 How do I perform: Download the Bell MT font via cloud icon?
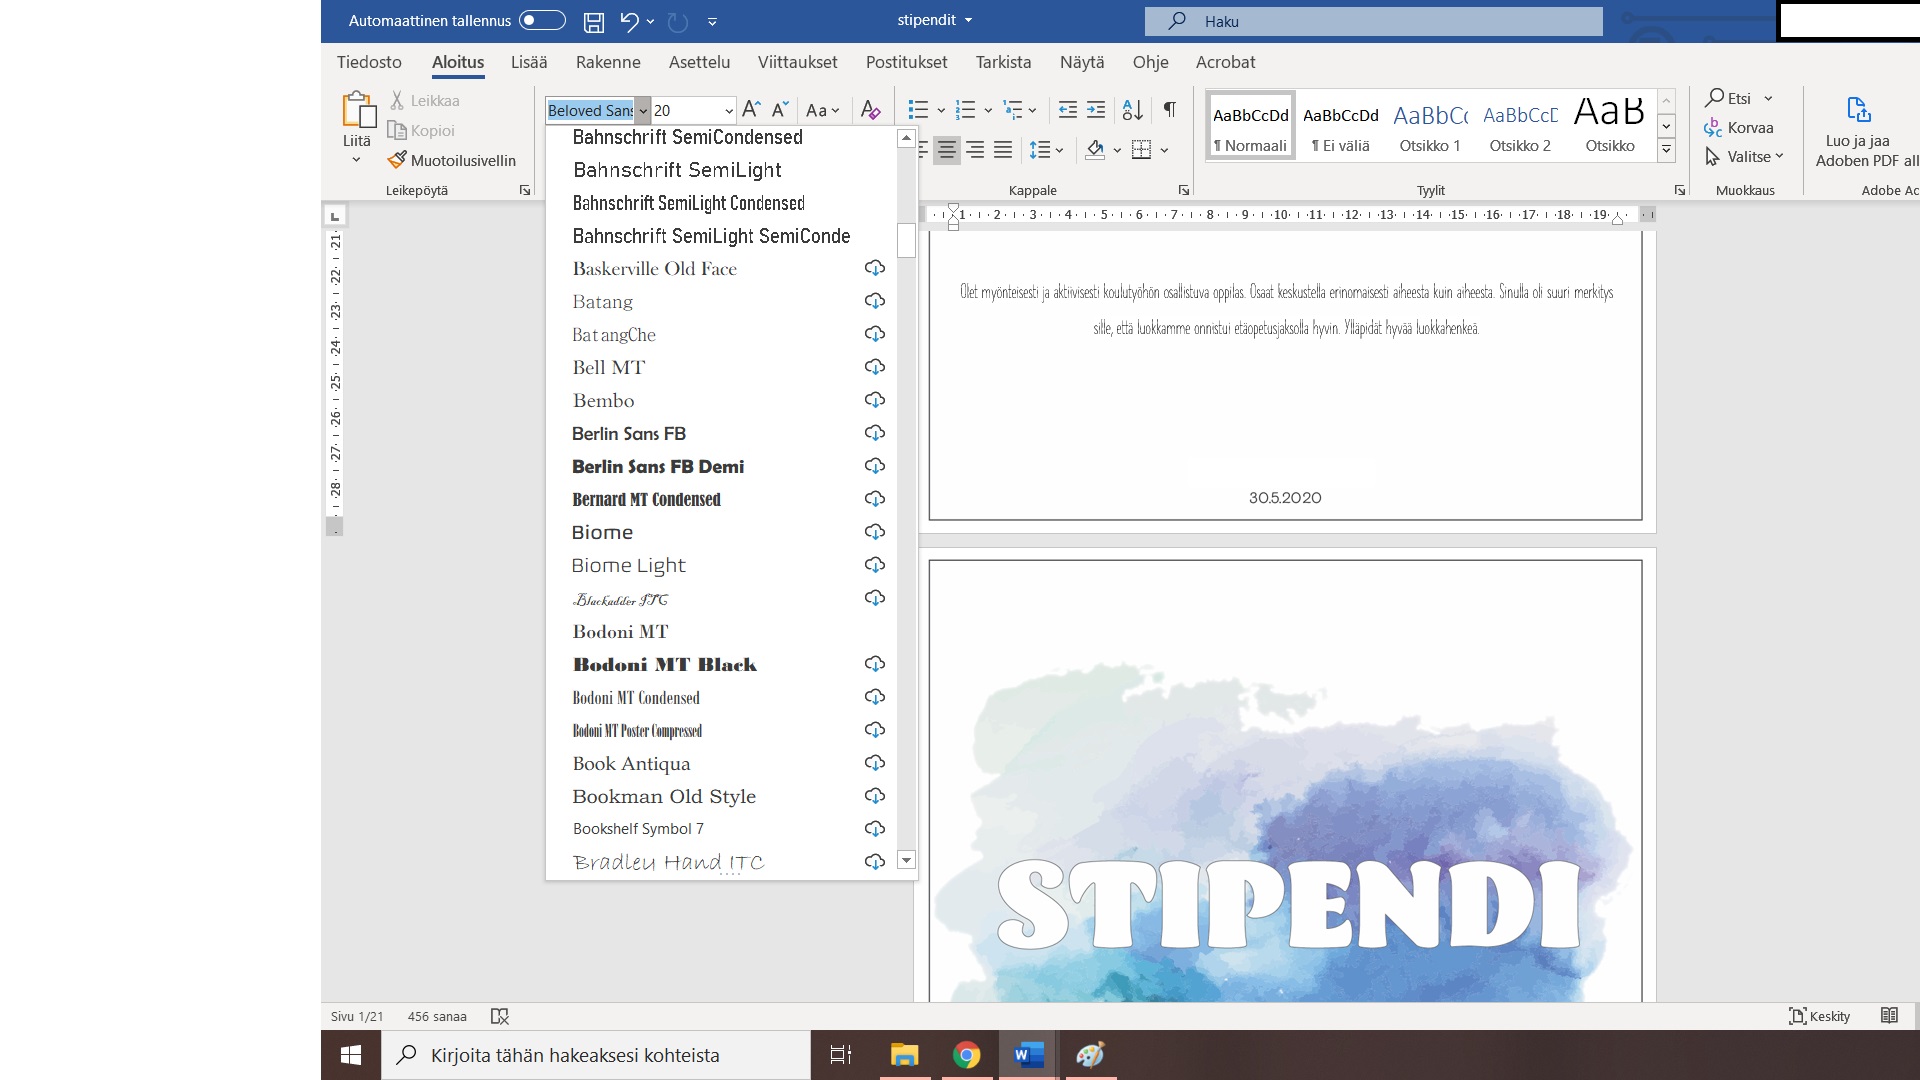click(x=874, y=367)
